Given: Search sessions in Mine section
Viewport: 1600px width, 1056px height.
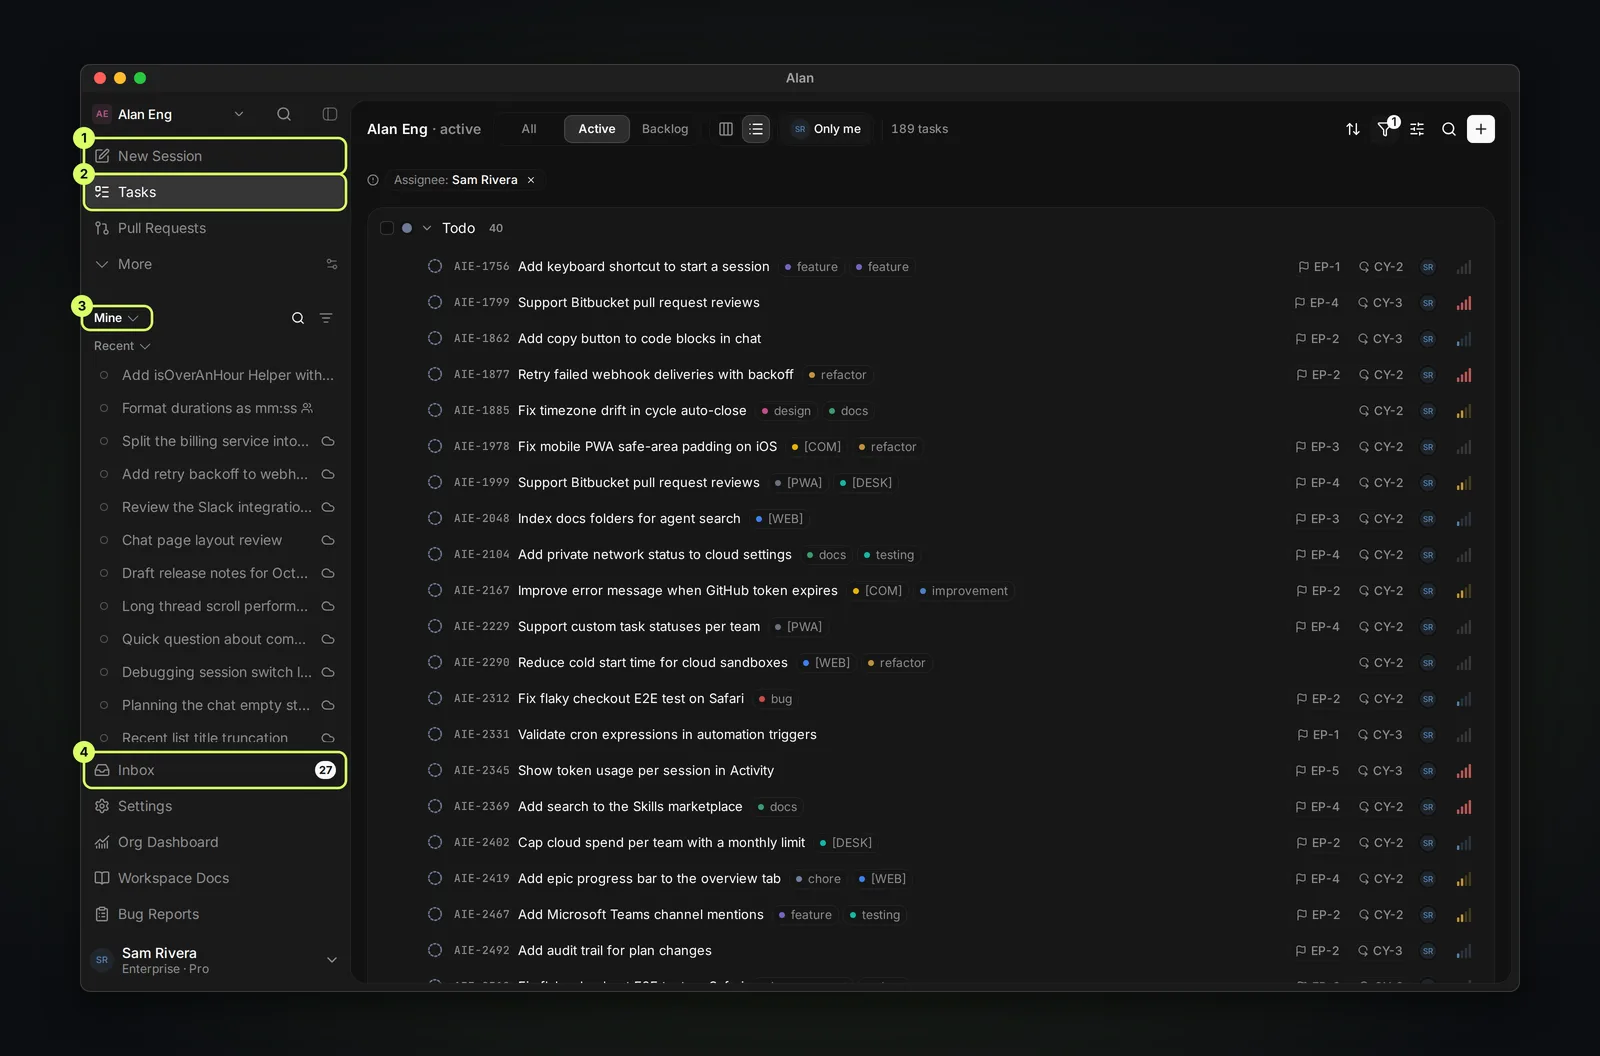Looking at the screenshot, I should click(x=298, y=318).
